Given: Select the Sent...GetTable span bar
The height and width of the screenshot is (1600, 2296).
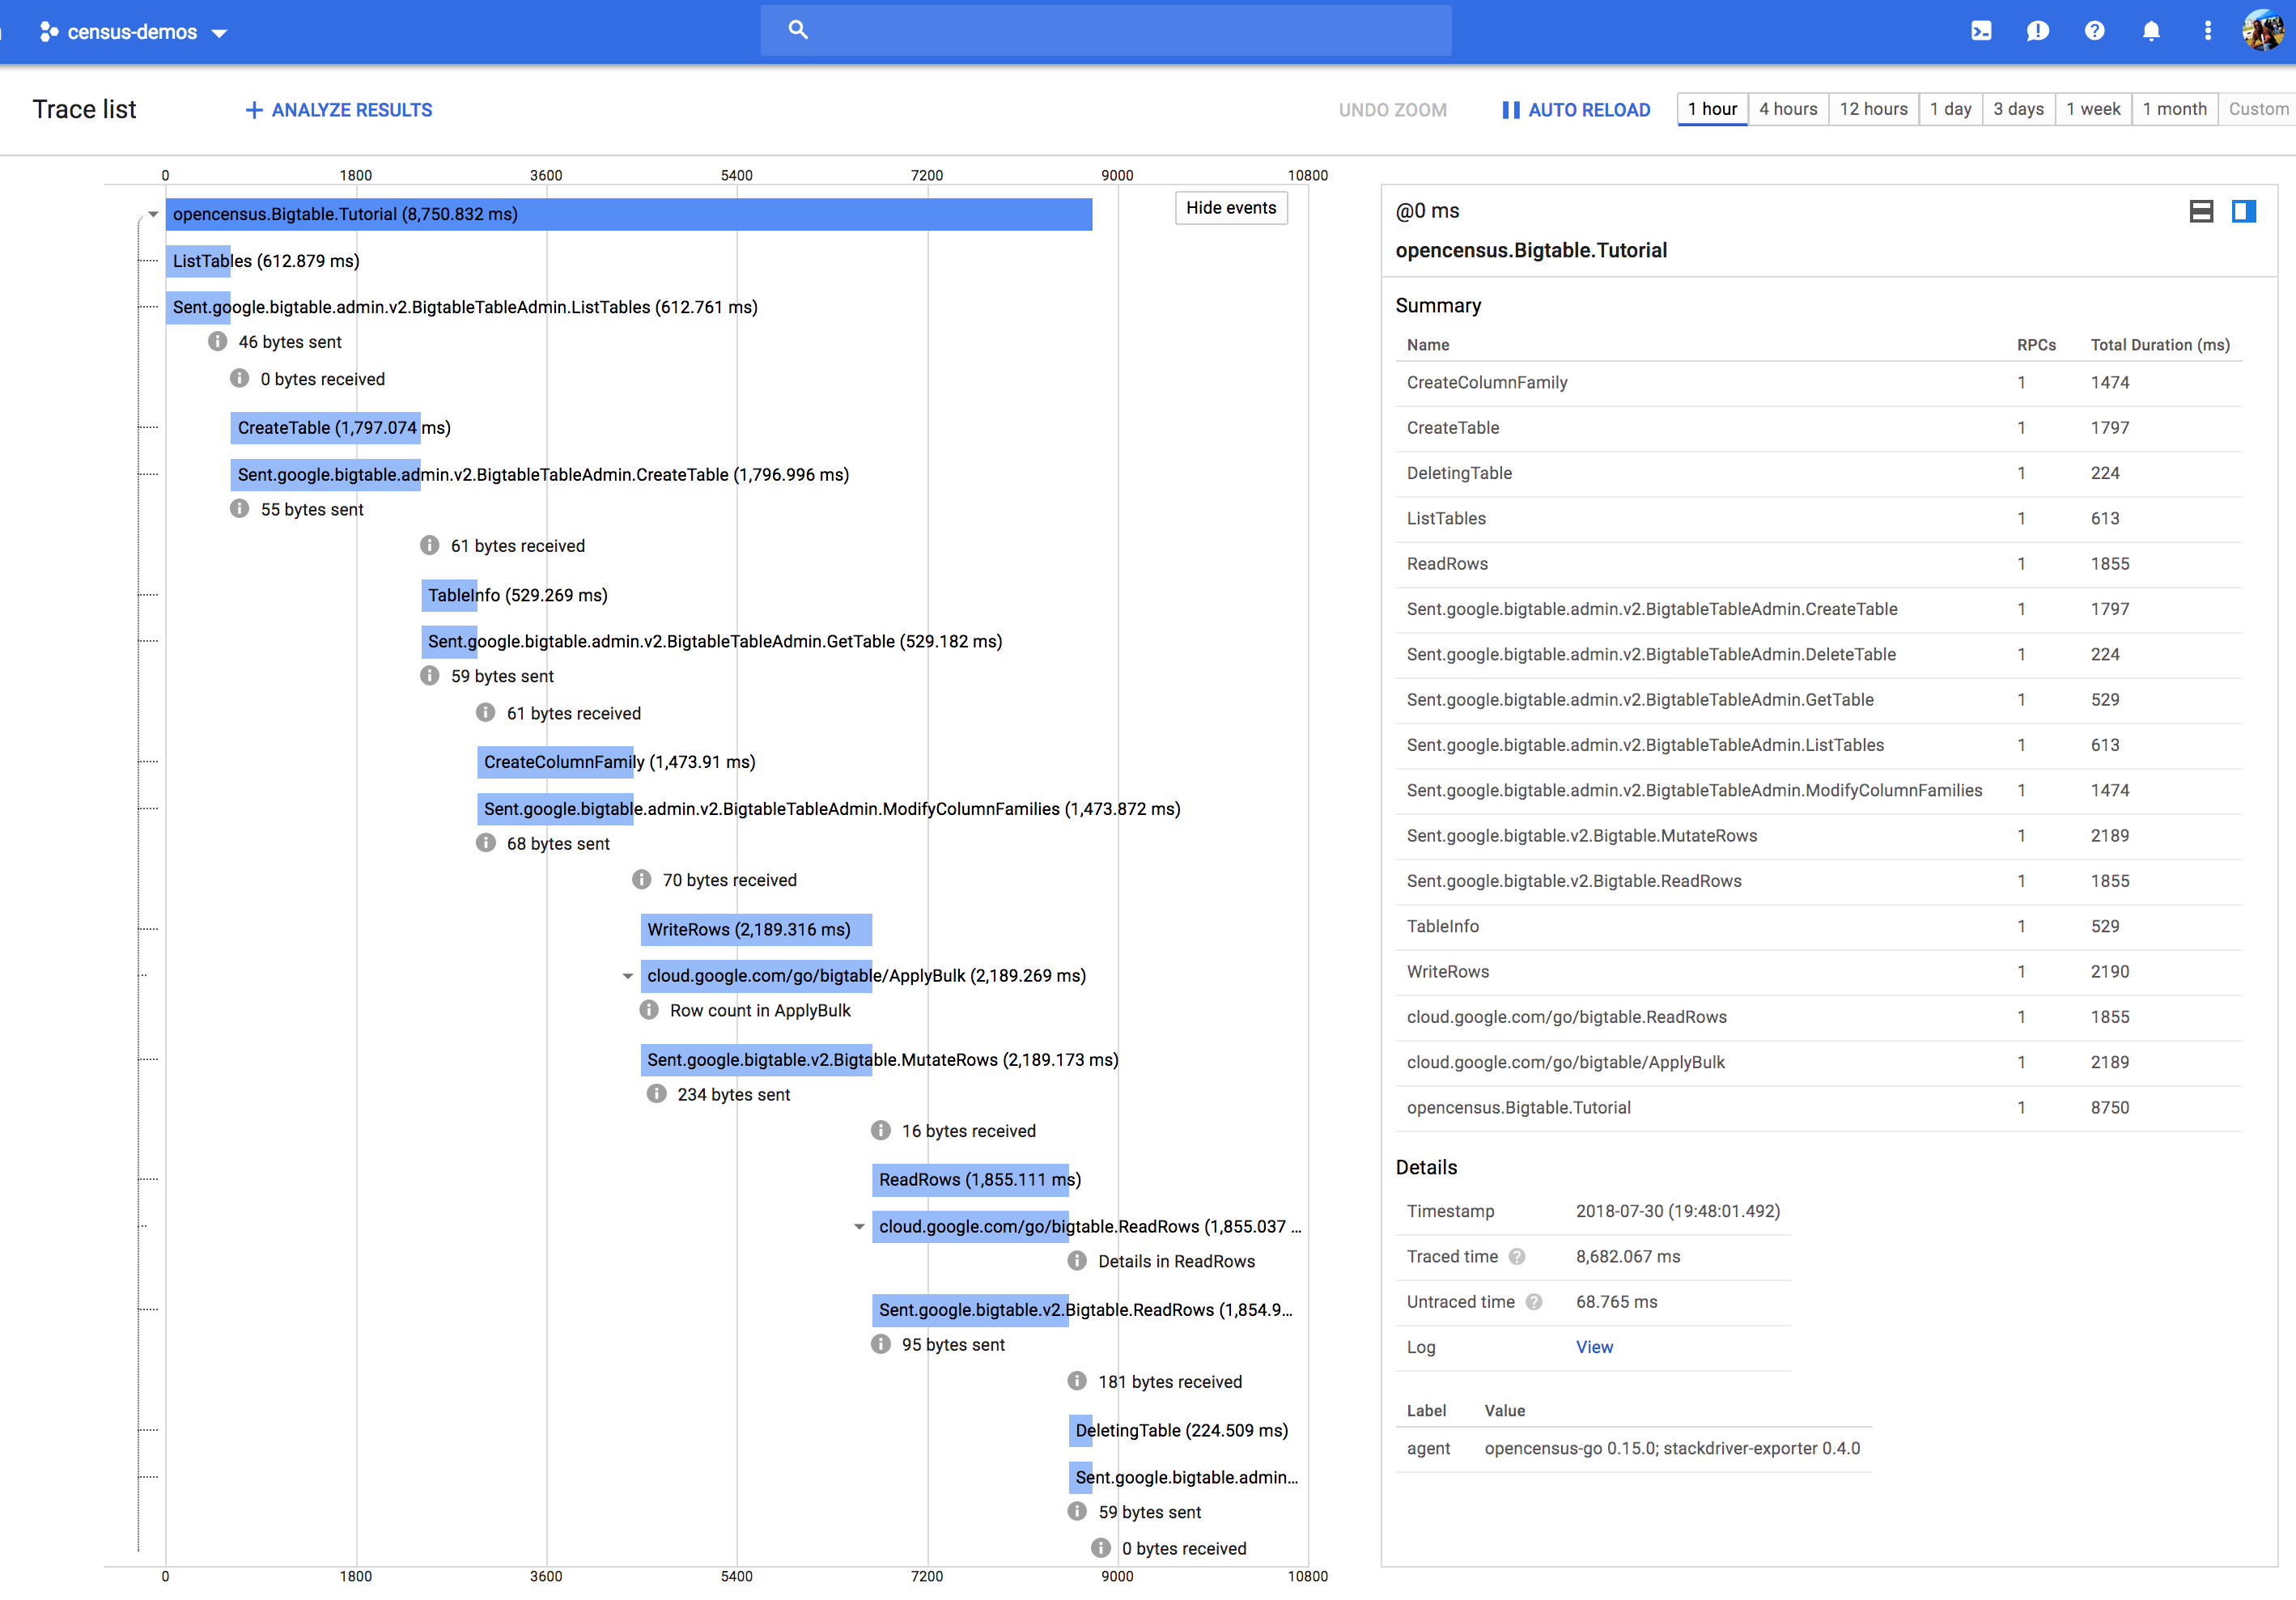Looking at the screenshot, I should [449, 641].
